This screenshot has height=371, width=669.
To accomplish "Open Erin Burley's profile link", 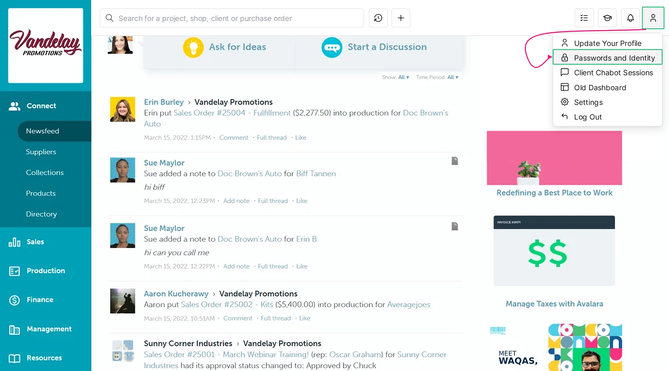I will point(163,102).
